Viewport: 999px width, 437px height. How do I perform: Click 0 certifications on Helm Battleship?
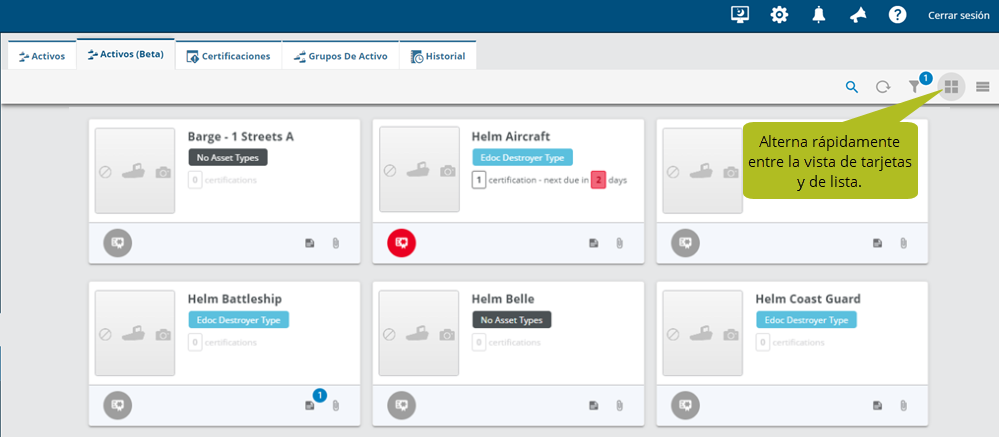click(222, 343)
